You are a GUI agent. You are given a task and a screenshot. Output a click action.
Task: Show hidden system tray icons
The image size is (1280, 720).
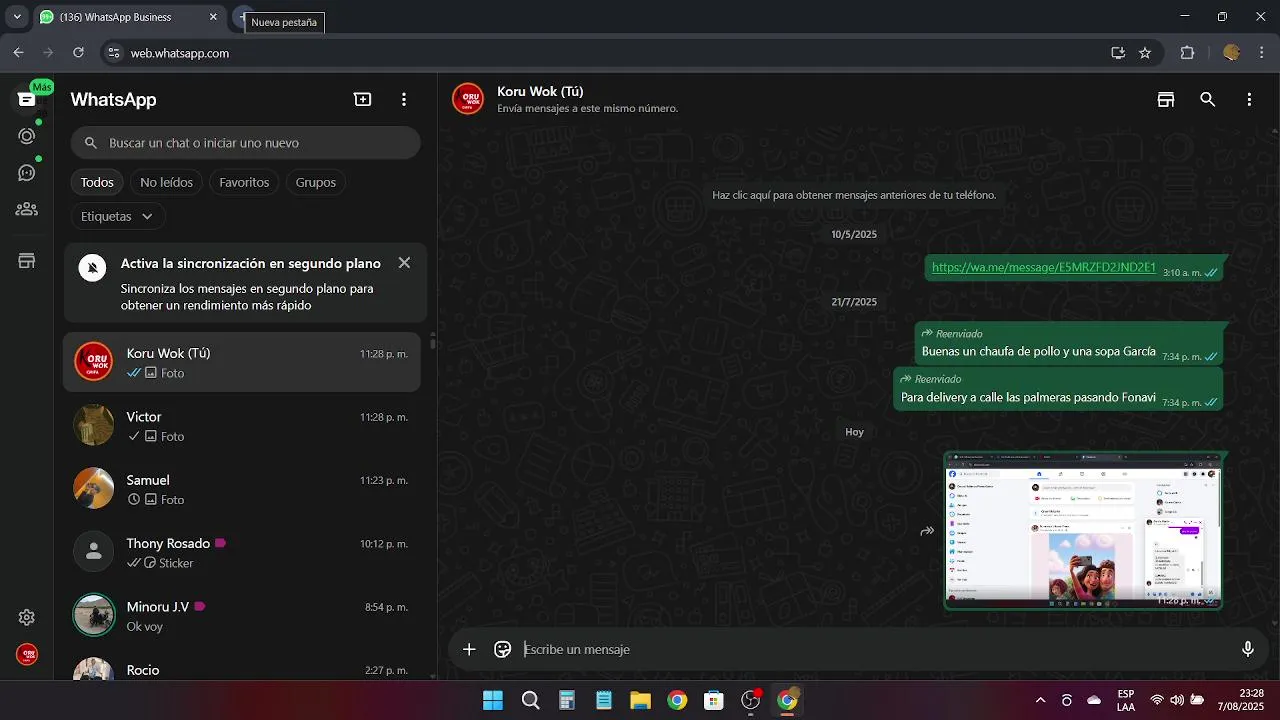click(x=1040, y=700)
